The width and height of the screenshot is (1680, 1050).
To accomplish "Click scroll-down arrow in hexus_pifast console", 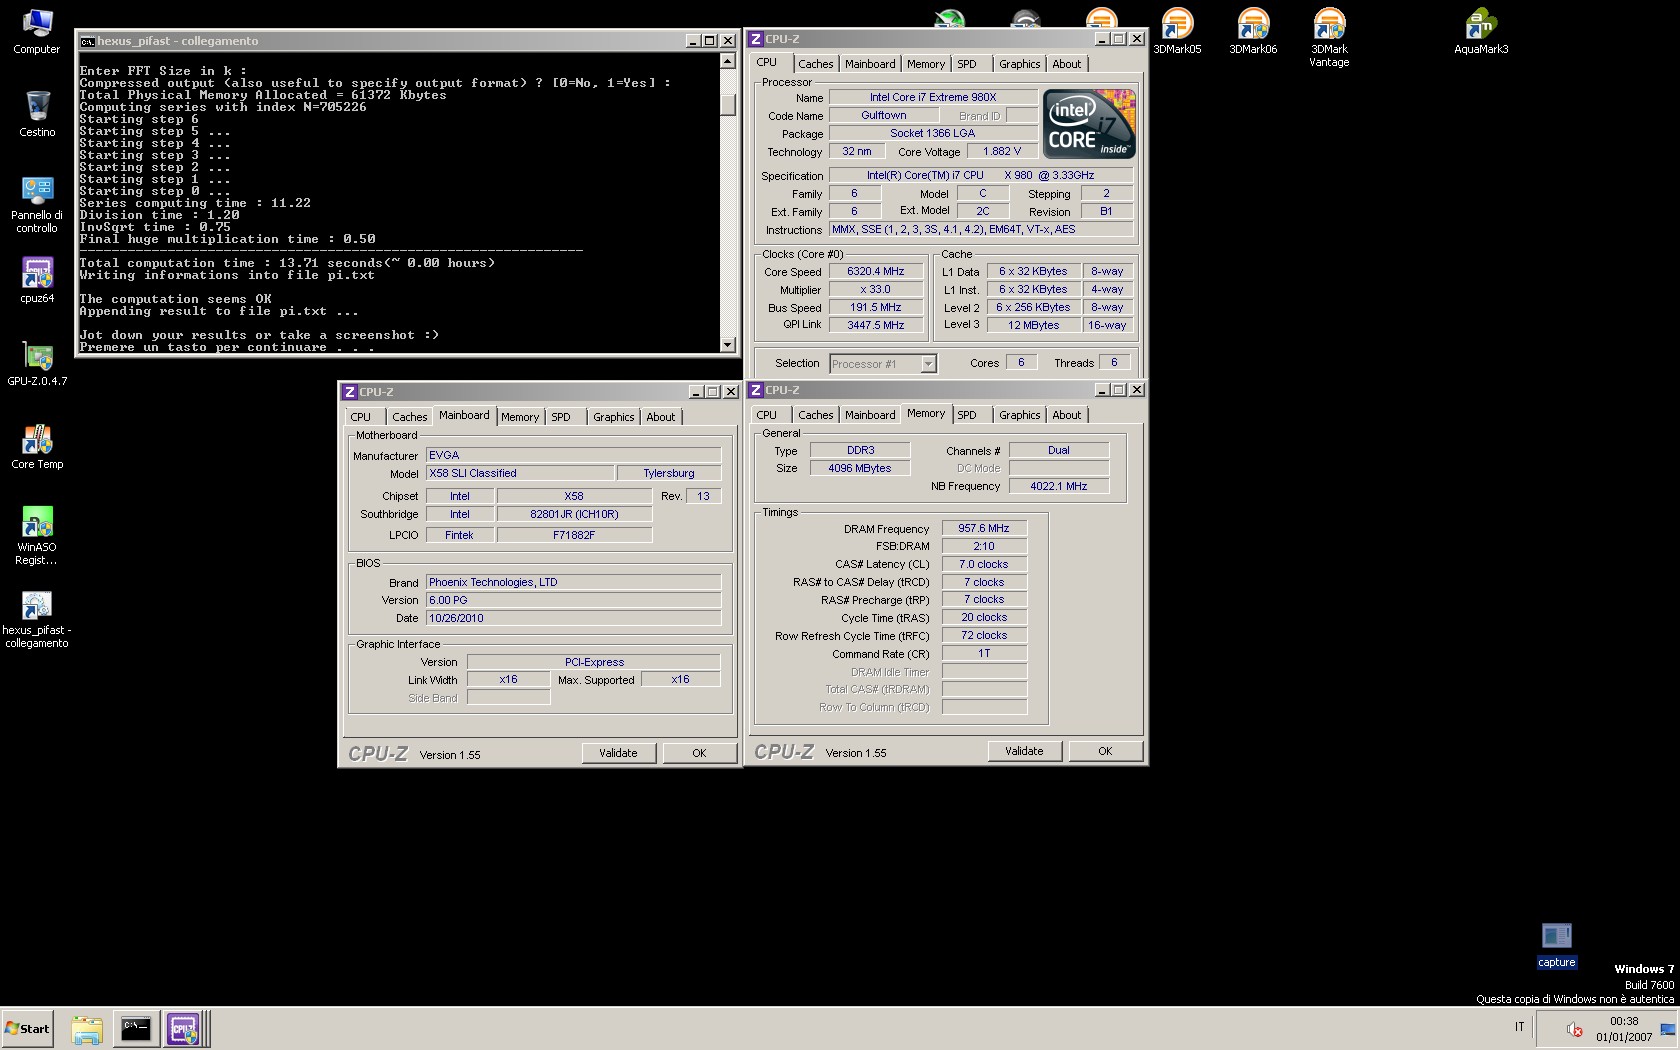I will click(x=728, y=344).
